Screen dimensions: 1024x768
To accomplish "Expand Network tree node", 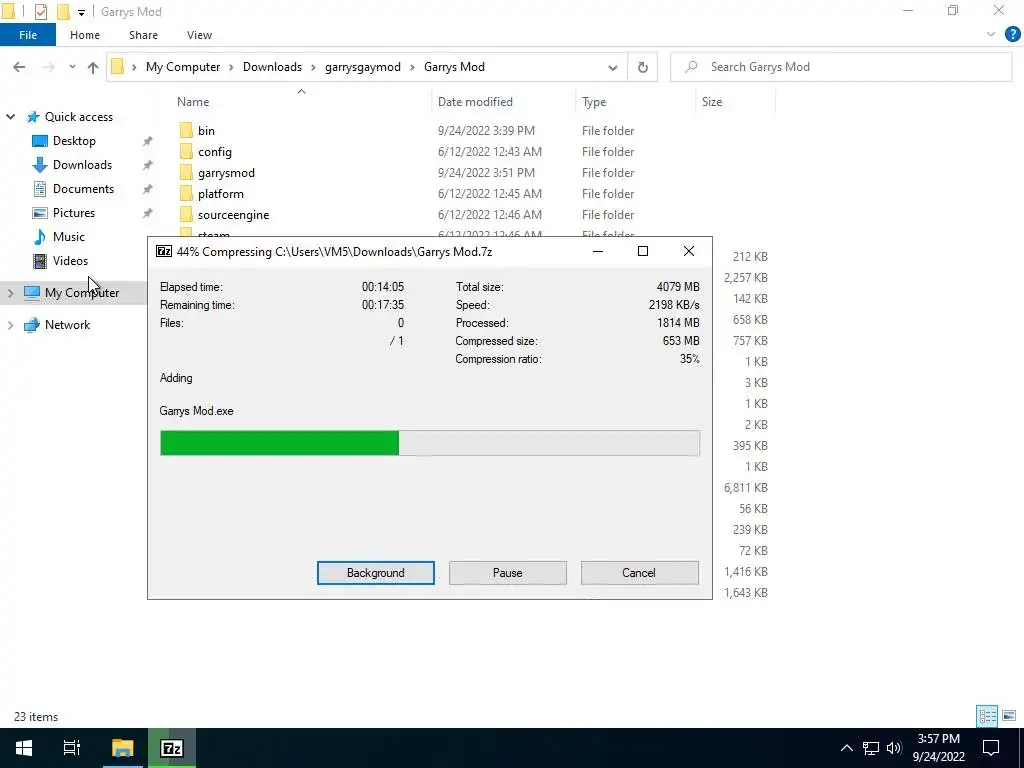I will (10, 325).
